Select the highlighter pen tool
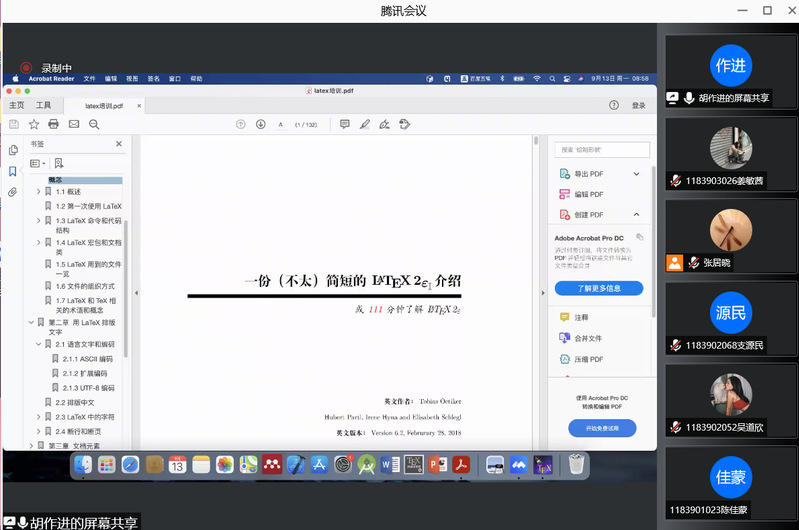The height and width of the screenshot is (530, 799). [x=364, y=124]
